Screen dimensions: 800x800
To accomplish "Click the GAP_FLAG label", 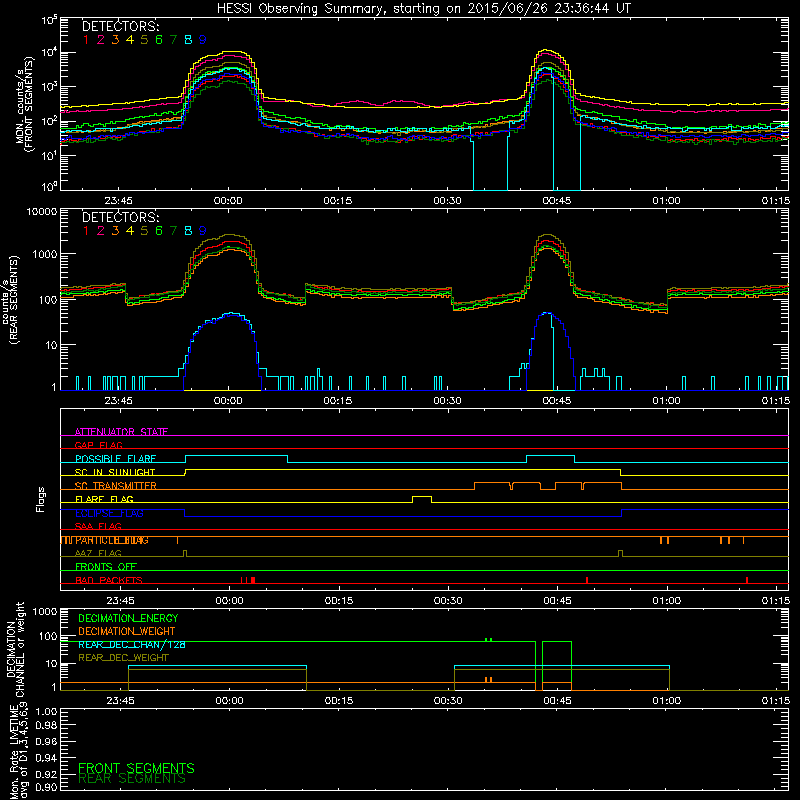I will coord(98,445).
